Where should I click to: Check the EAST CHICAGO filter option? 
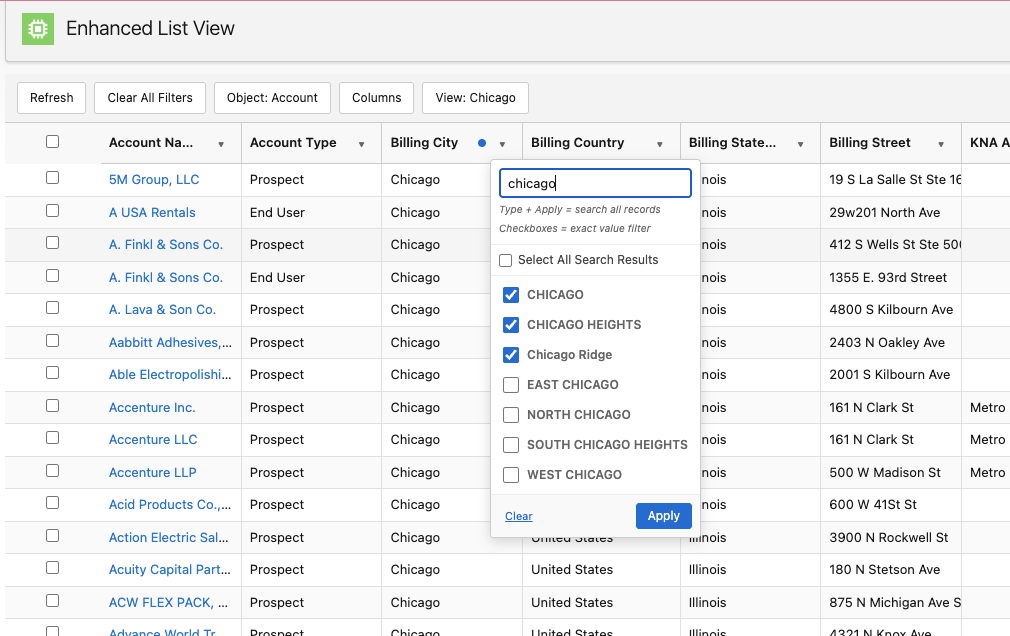510,385
